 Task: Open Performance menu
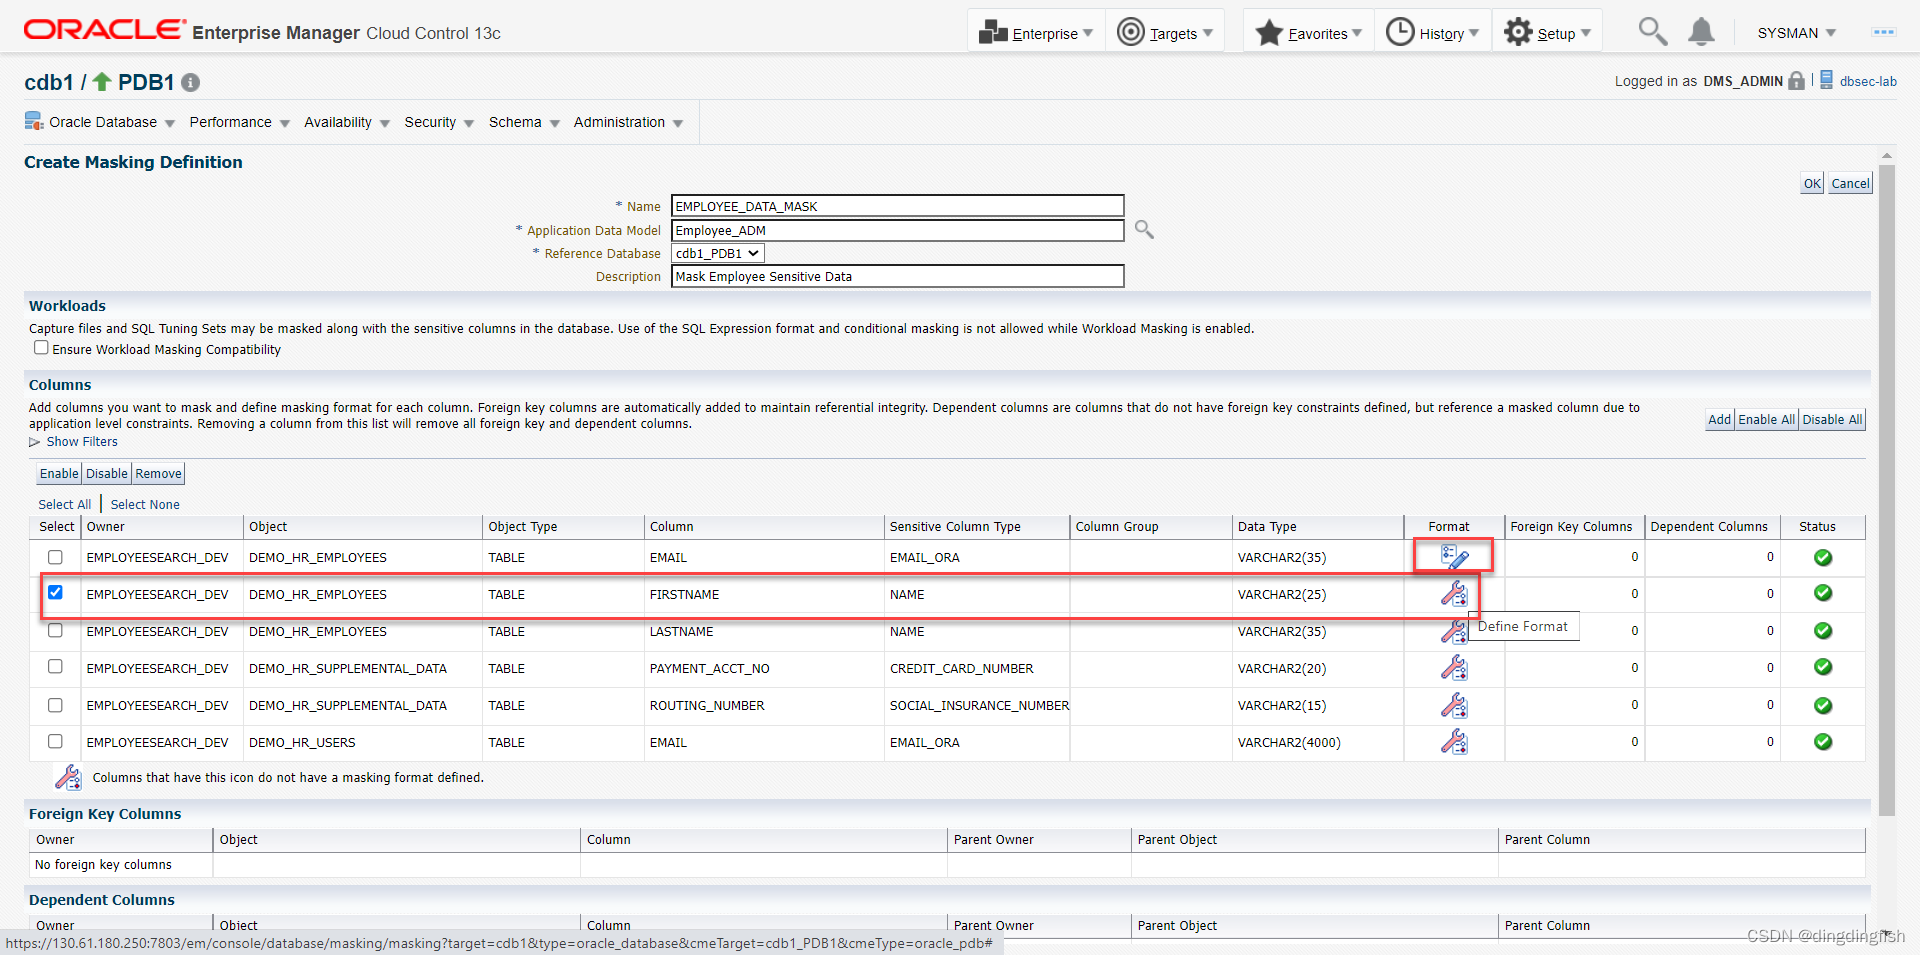pyautogui.click(x=239, y=122)
